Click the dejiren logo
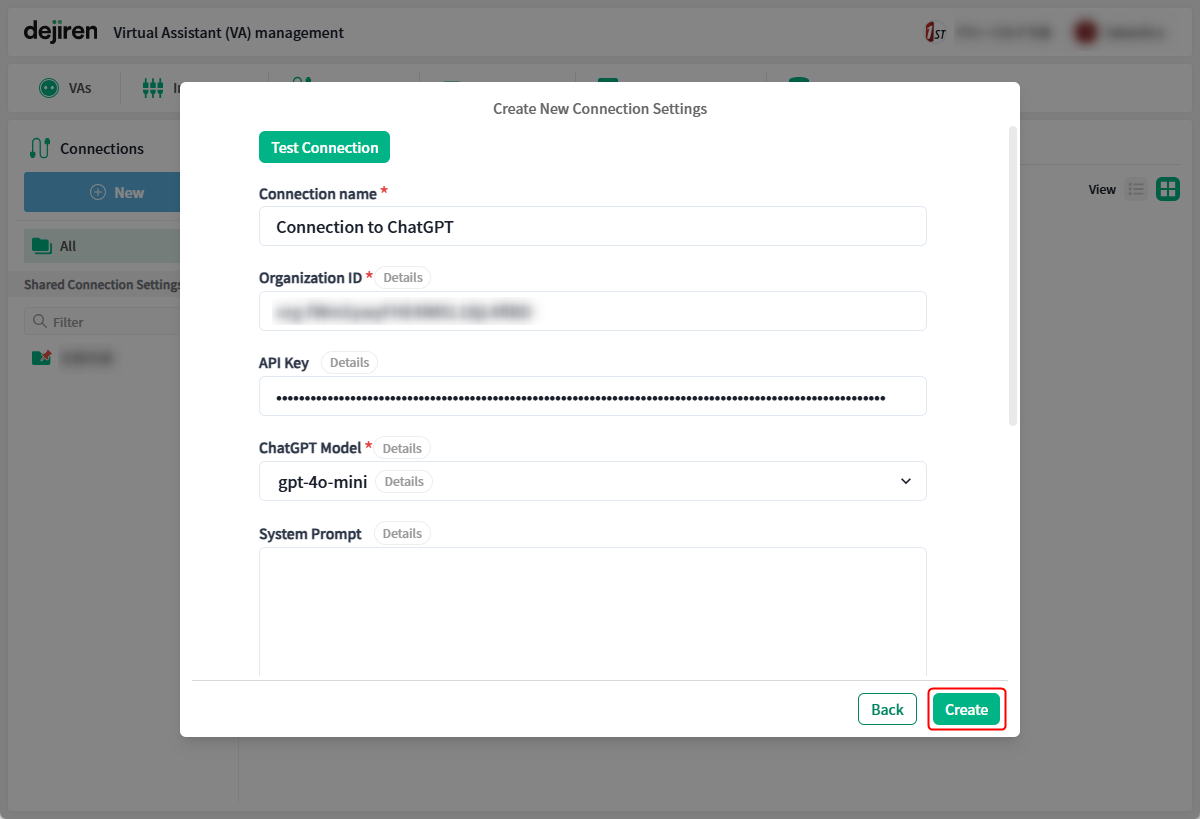This screenshot has height=819, width=1200. (60, 32)
